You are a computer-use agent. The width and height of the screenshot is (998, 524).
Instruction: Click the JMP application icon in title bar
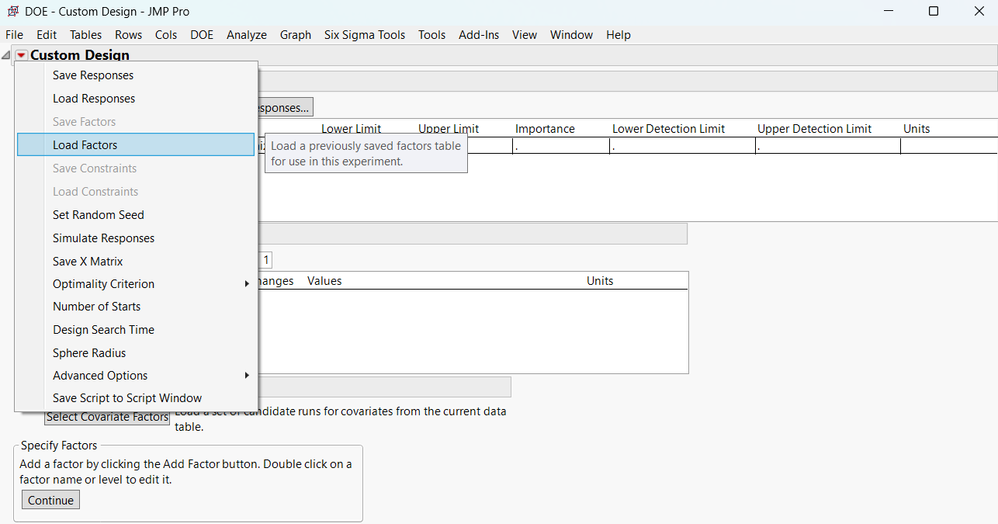pos(12,11)
